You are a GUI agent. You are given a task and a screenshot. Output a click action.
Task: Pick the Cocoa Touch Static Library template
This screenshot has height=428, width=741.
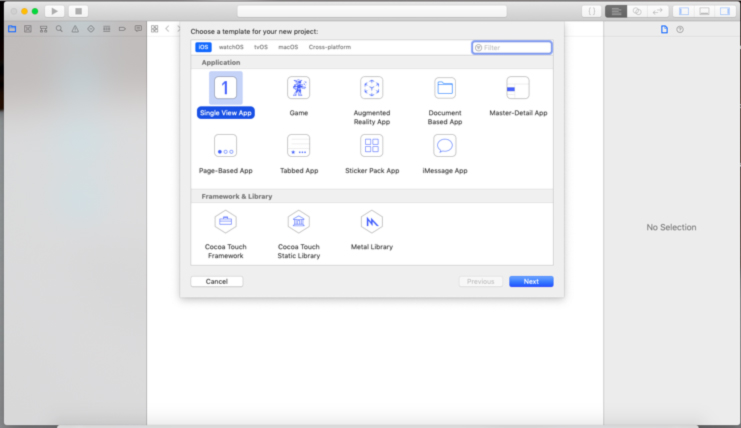click(x=298, y=222)
